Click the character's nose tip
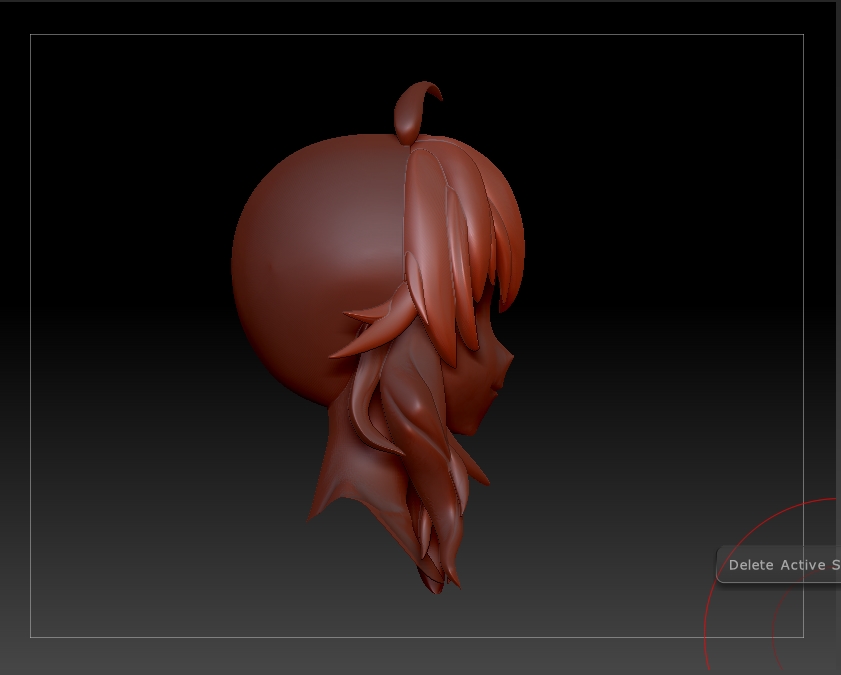841x675 pixels. pos(509,355)
